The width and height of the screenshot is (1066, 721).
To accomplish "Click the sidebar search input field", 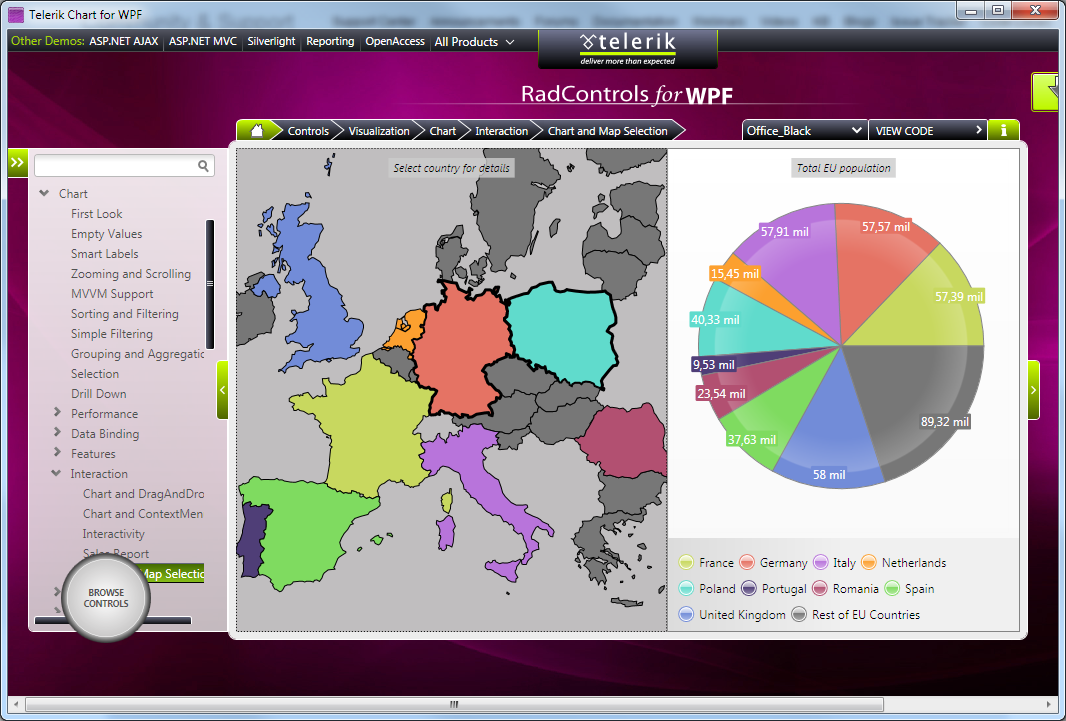I will [117, 165].
